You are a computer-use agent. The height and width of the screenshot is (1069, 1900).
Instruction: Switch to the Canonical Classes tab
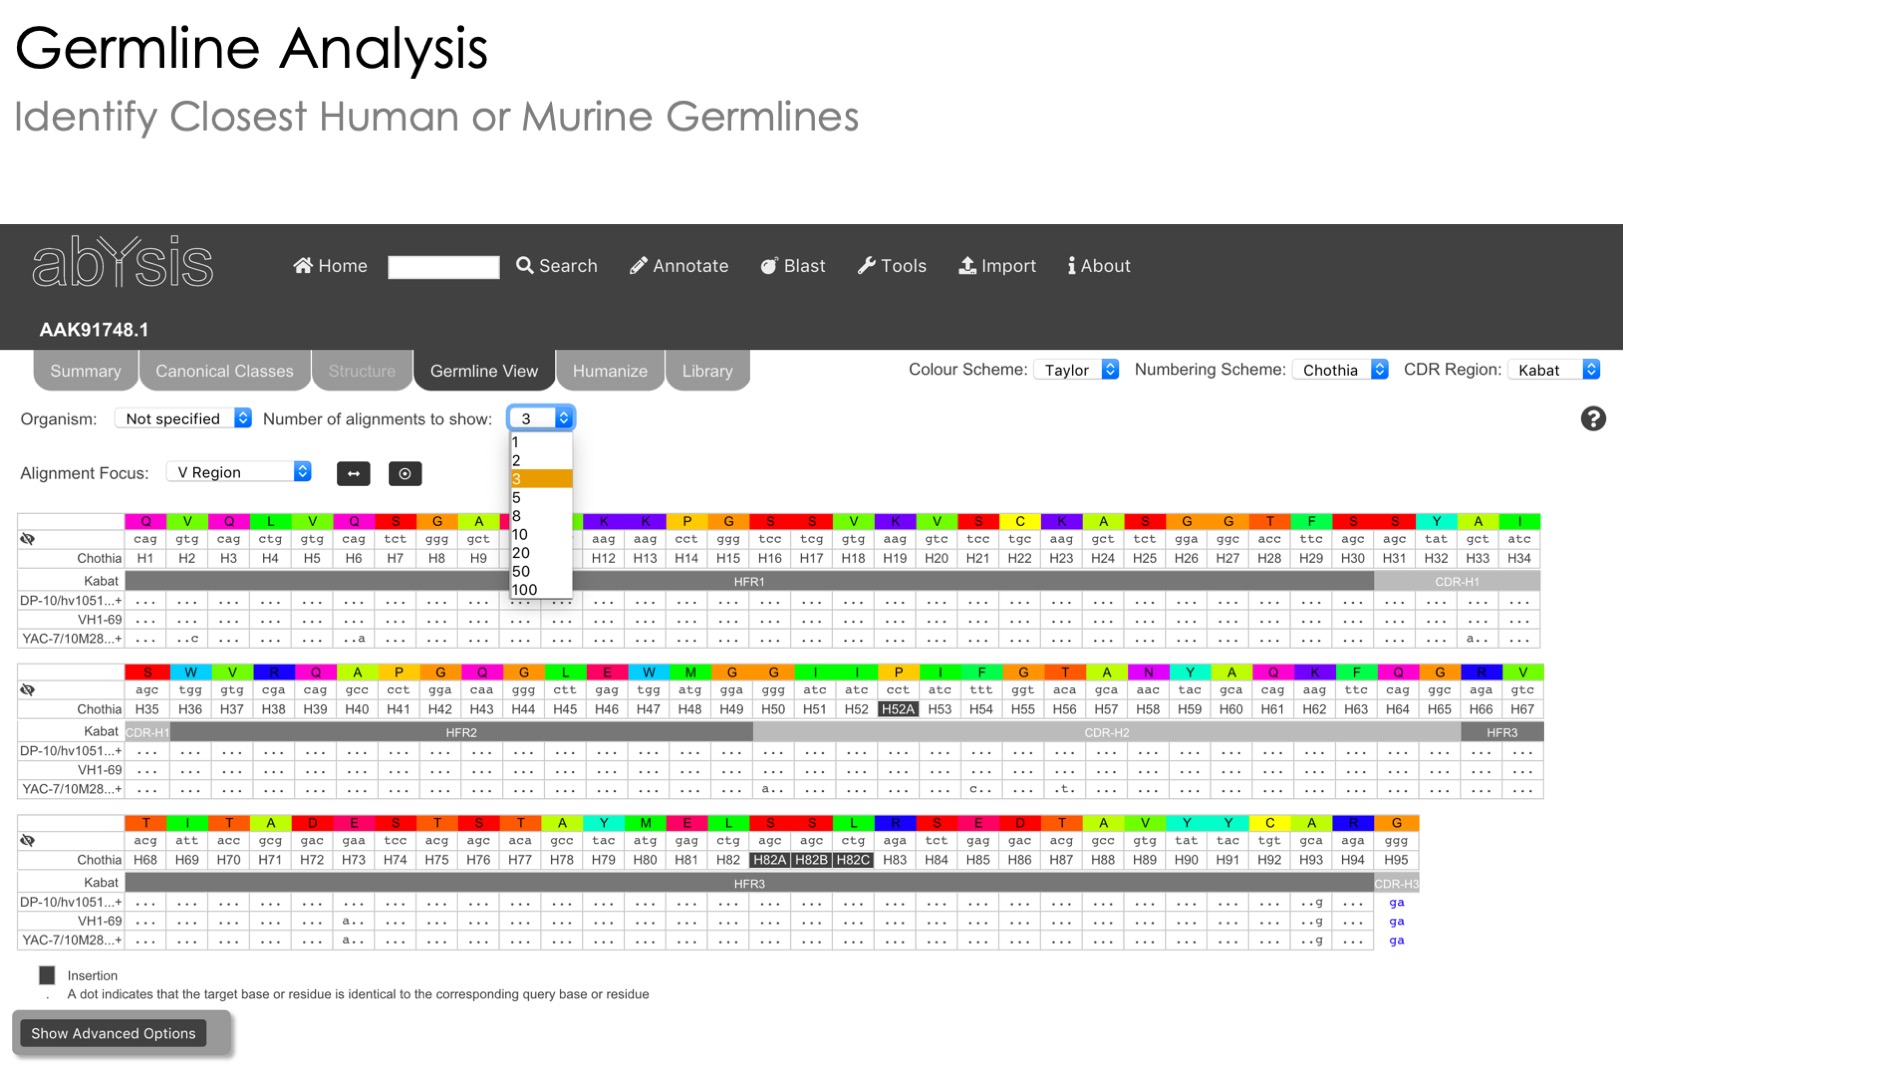tap(224, 371)
